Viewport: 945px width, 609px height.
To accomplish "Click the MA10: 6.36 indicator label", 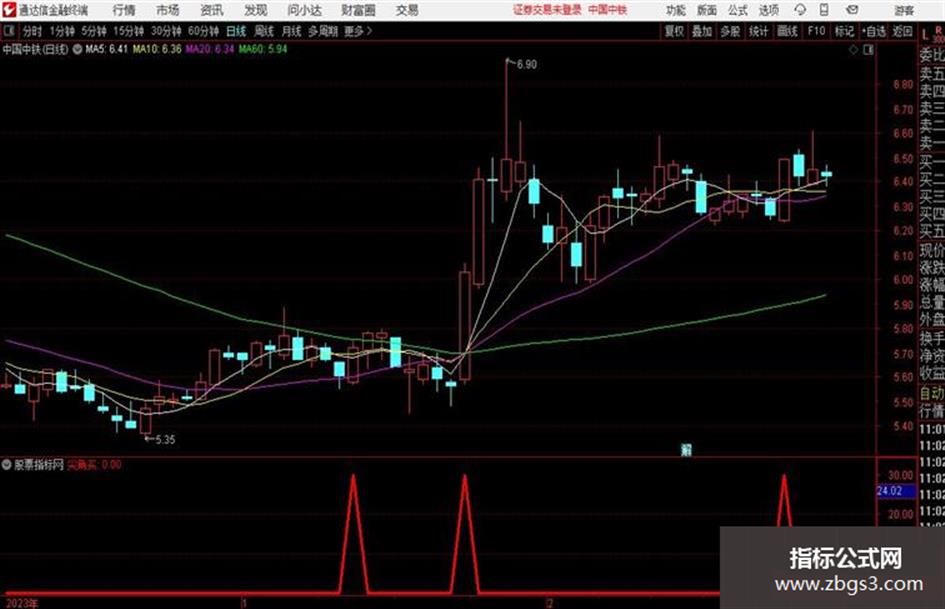I will pos(157,49).
